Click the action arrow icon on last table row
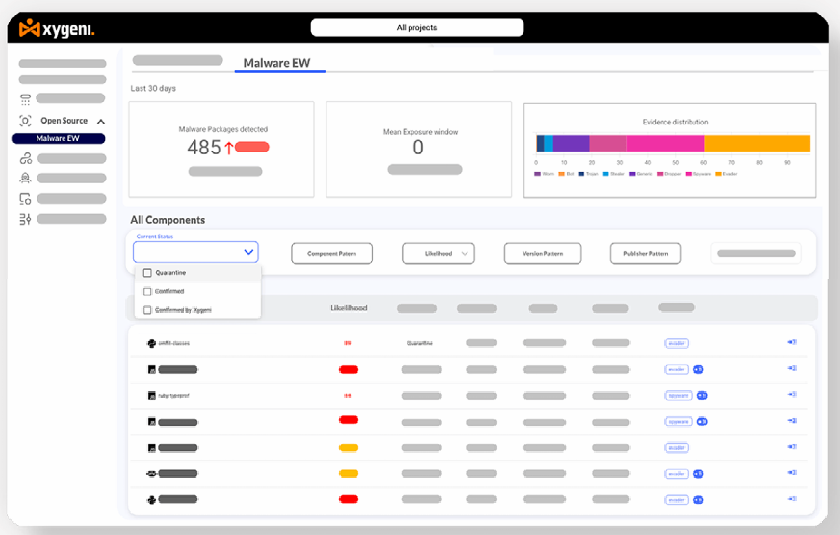The height and width of the screenshot is (535, 840). pos(791,498)
